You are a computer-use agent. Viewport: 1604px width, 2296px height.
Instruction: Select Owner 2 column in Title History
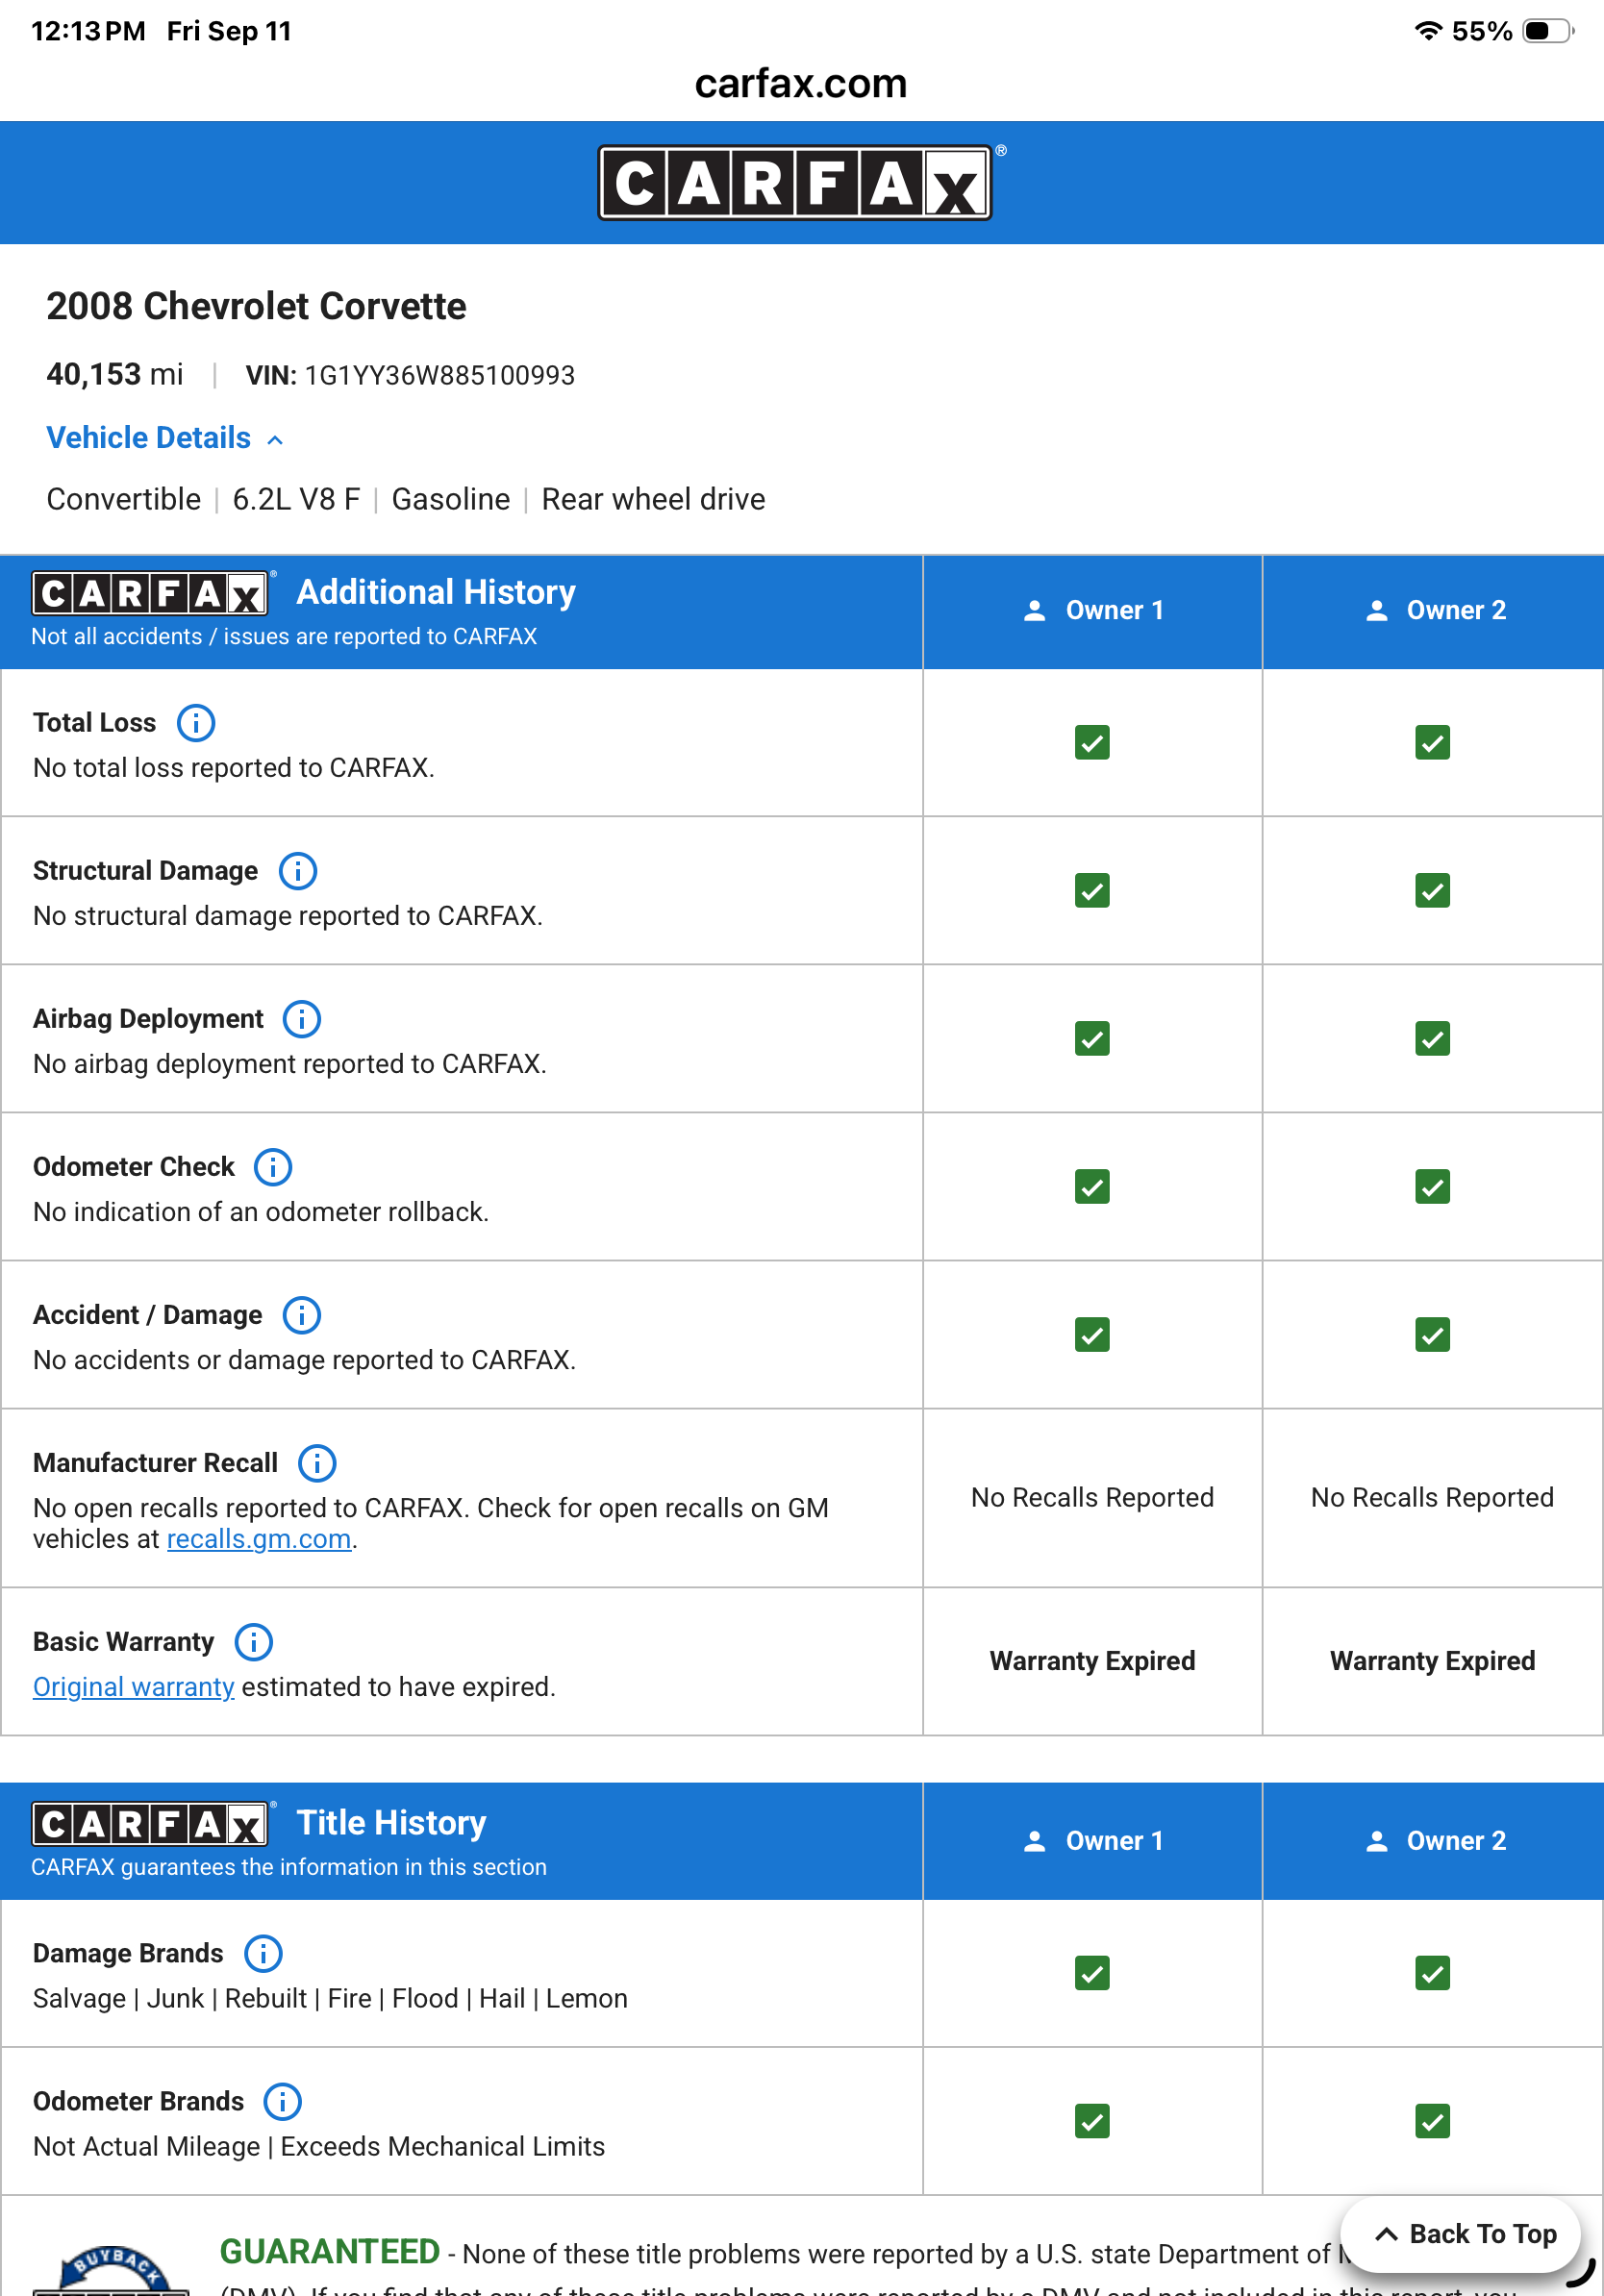click(x=1433, y=1841)
